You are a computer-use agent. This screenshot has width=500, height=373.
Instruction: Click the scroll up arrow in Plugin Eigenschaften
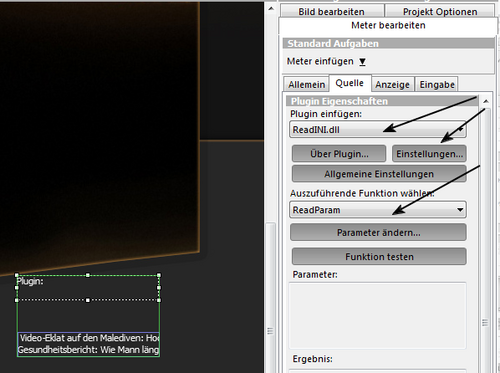click(486, 101)
